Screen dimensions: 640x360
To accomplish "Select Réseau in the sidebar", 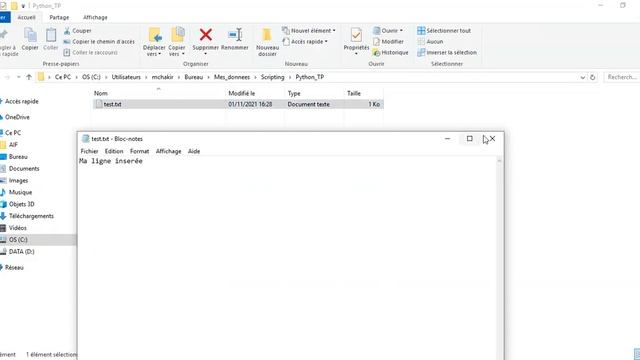I will click(14, 267).
